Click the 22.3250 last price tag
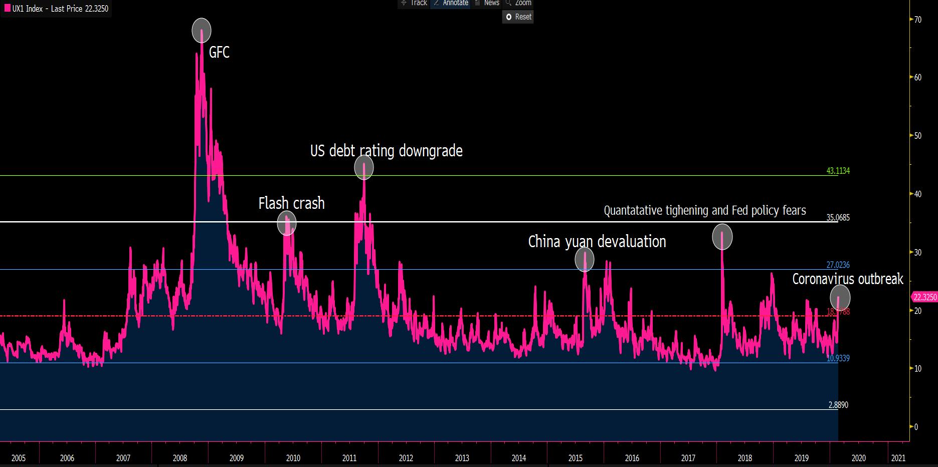938x467 pixels. click(x=924, y=297)
